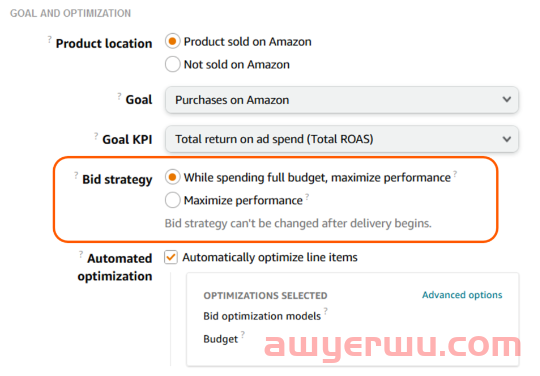Image resolution: width=540 pixels, height=376 pixels.
Task: Open the help icon beside Budget optimization
Action: 243,334
